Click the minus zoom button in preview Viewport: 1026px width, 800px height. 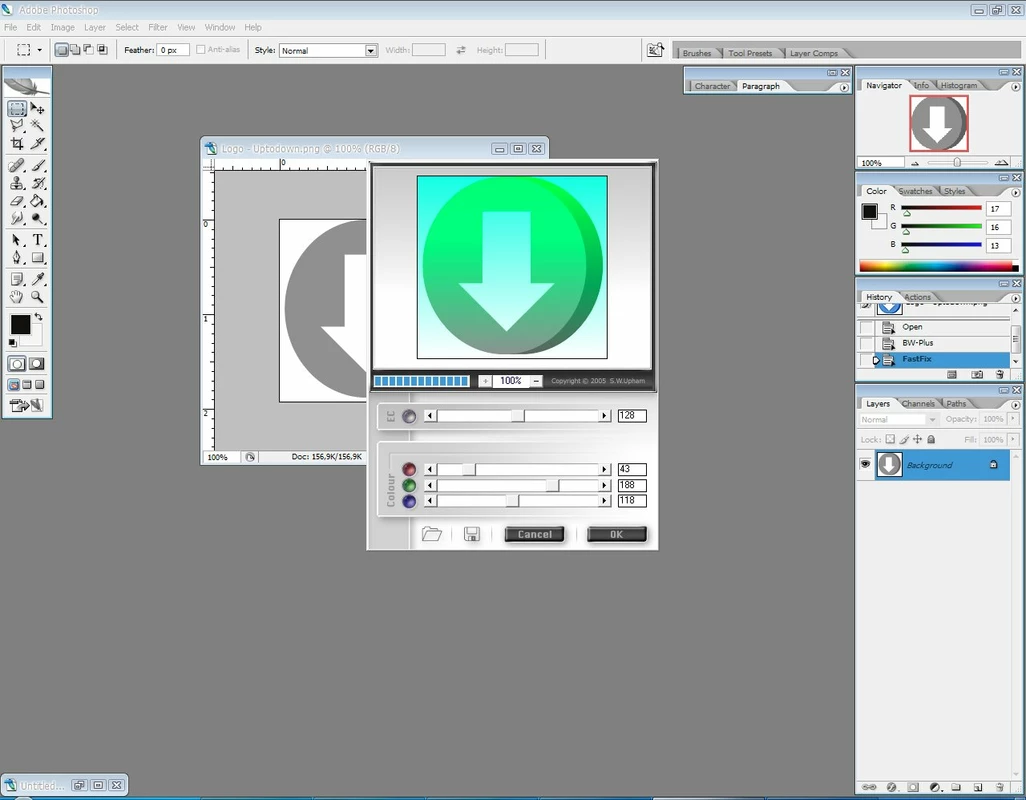point(536,381)
